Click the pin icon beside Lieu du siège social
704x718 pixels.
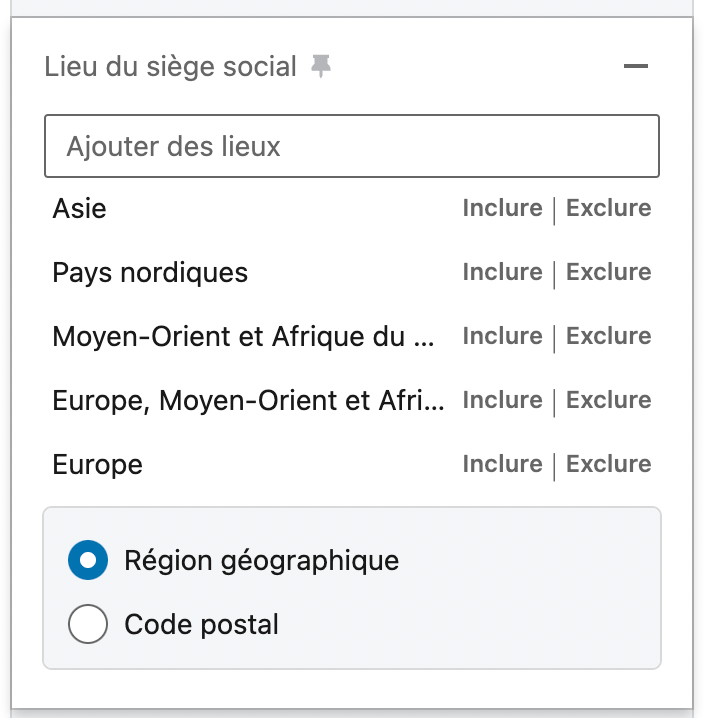pyautogui.click(x=320, y=67)
